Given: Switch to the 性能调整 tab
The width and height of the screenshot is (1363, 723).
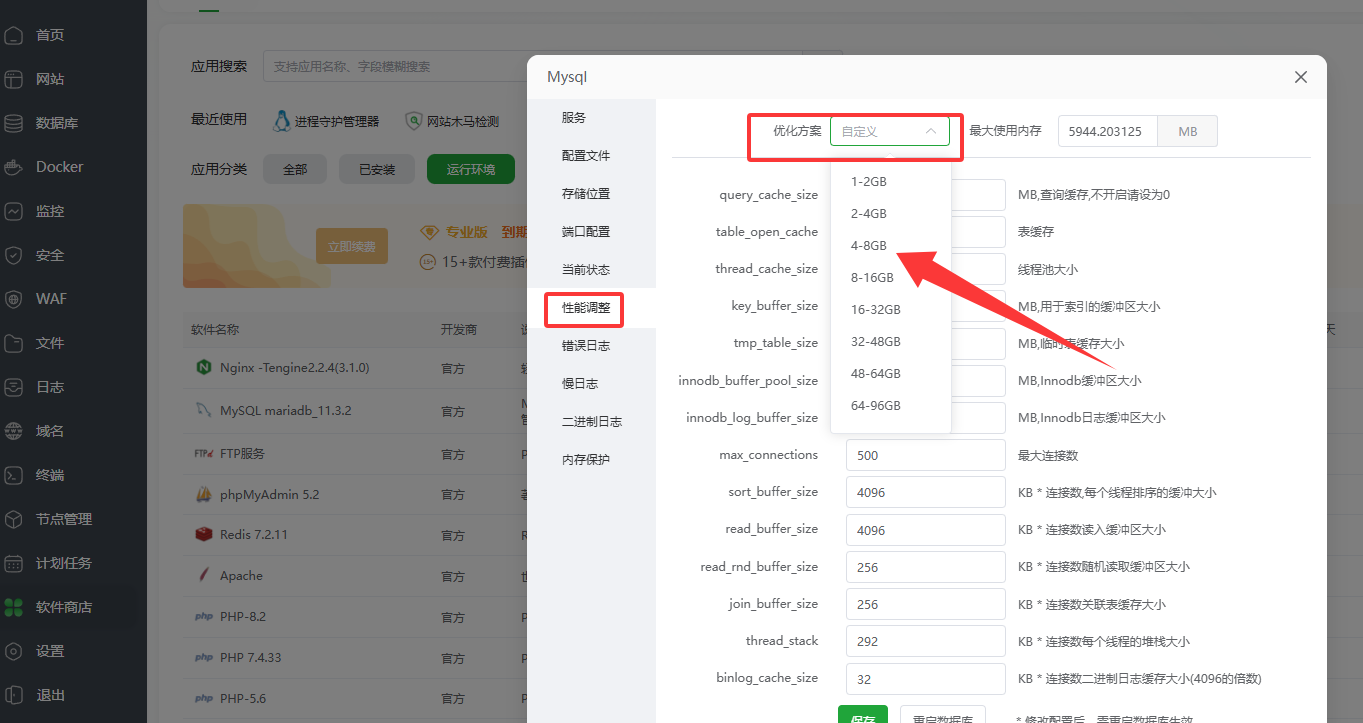Looking at the screenshot, I should pos(585,308).
